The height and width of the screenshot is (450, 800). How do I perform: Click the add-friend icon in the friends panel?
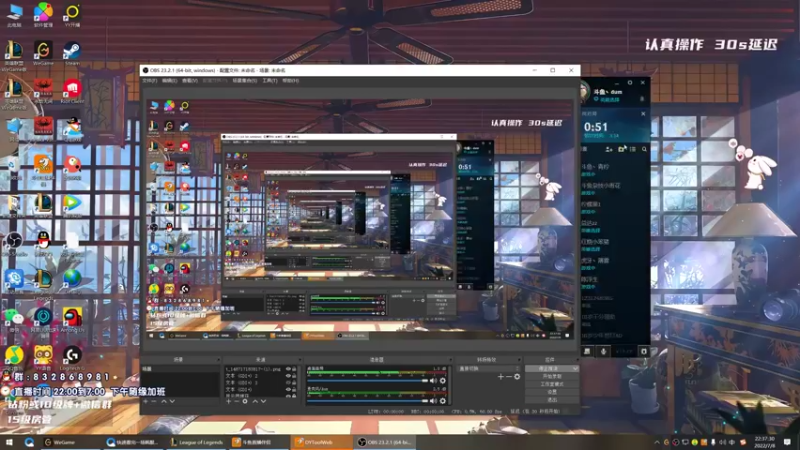[x=609, y=149]
